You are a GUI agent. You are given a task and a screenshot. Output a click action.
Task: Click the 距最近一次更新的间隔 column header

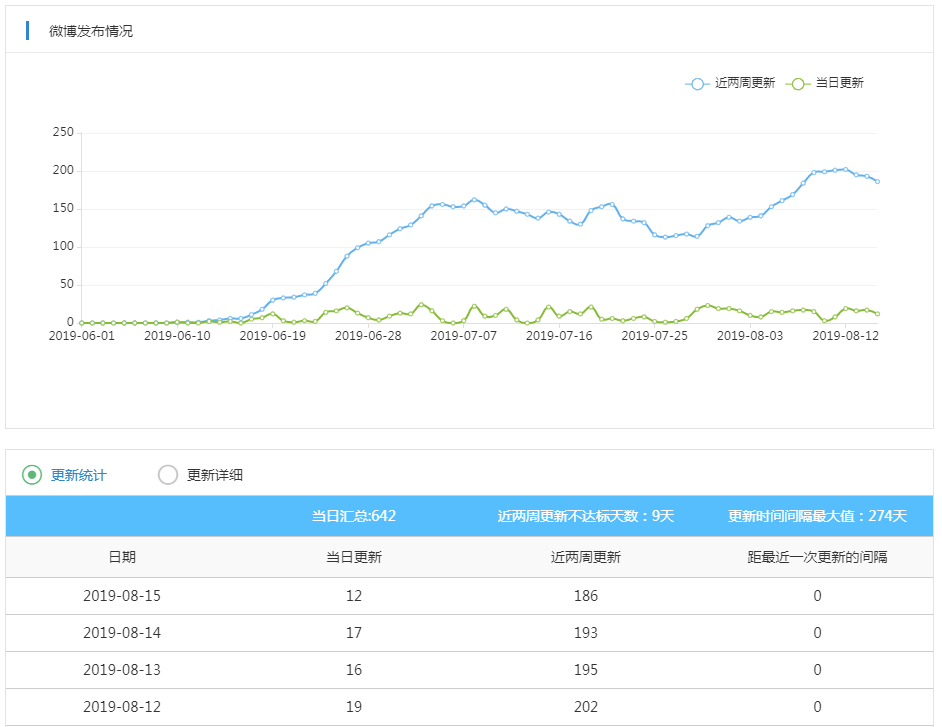(x=817, y=557)
